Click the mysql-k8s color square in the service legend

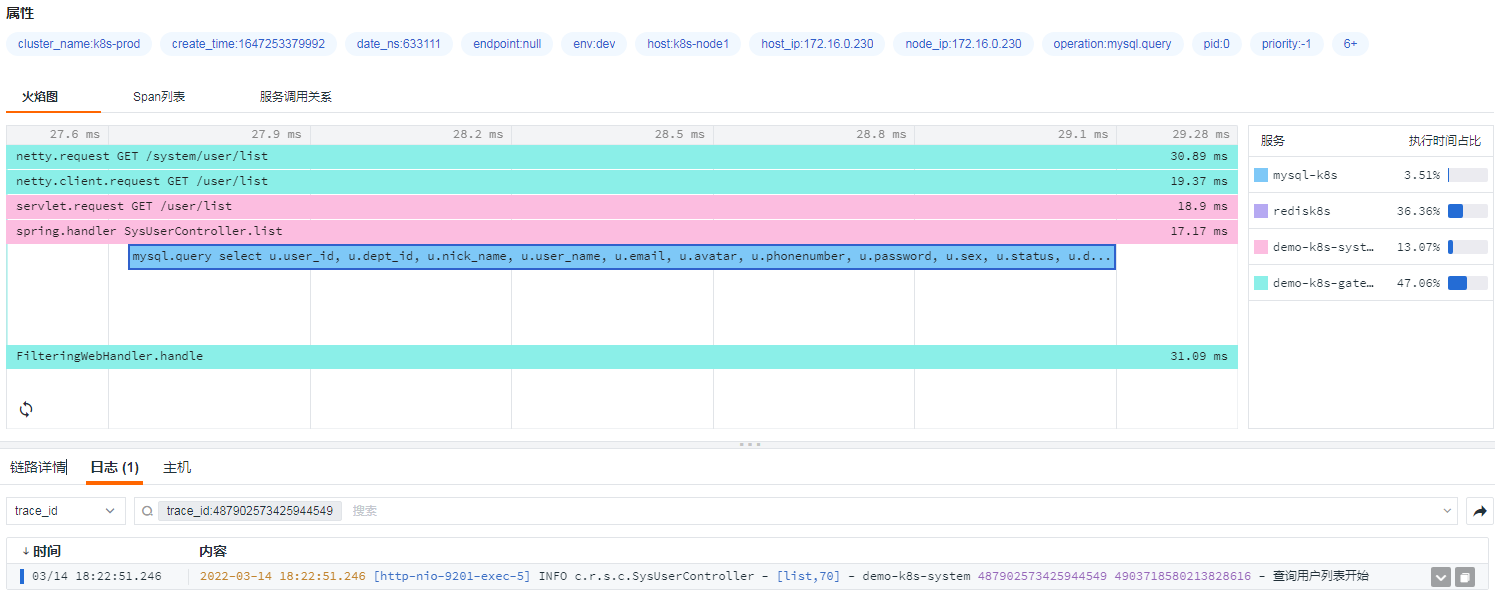1261,174
